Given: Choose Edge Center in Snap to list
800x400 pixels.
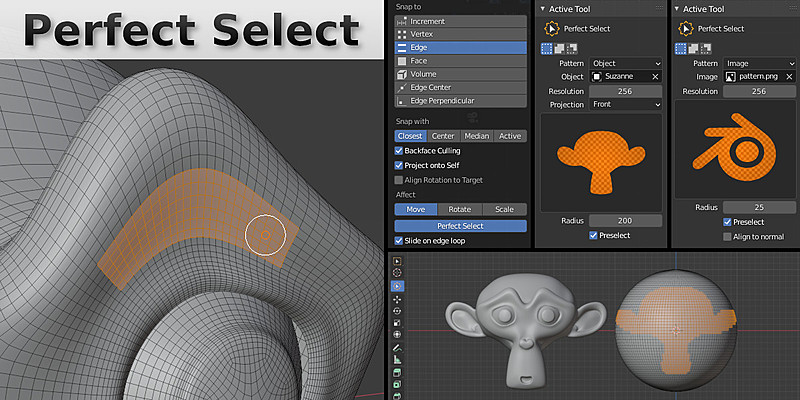Looking at the screenshot, I should coord(461,87).
